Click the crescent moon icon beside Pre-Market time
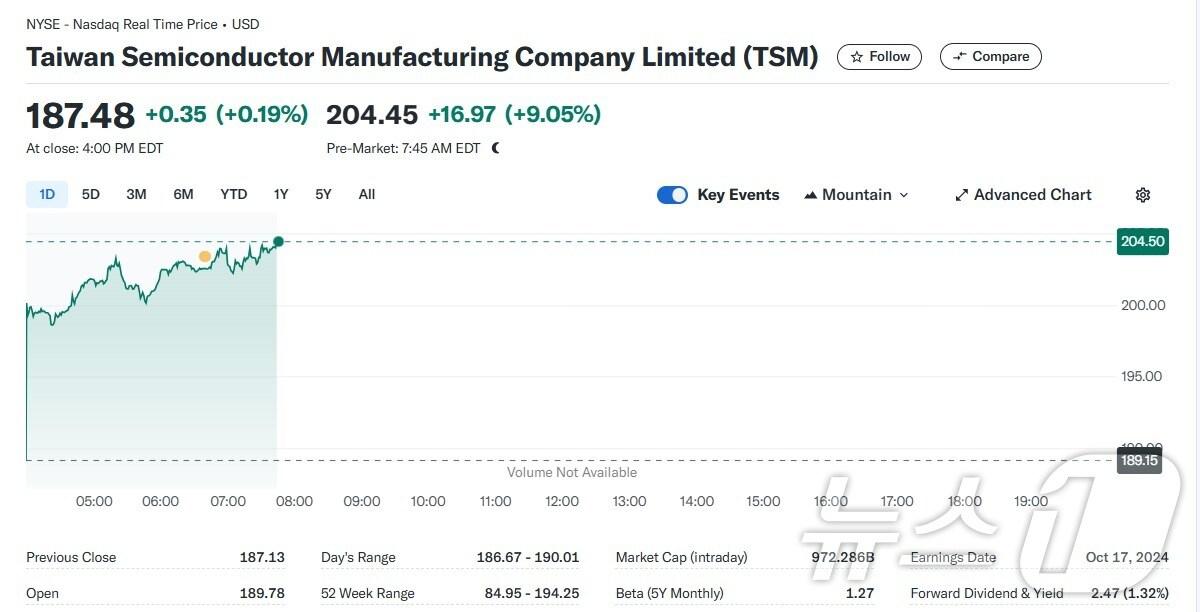Viewport: 1200px width, 612px height. (495, 147)
